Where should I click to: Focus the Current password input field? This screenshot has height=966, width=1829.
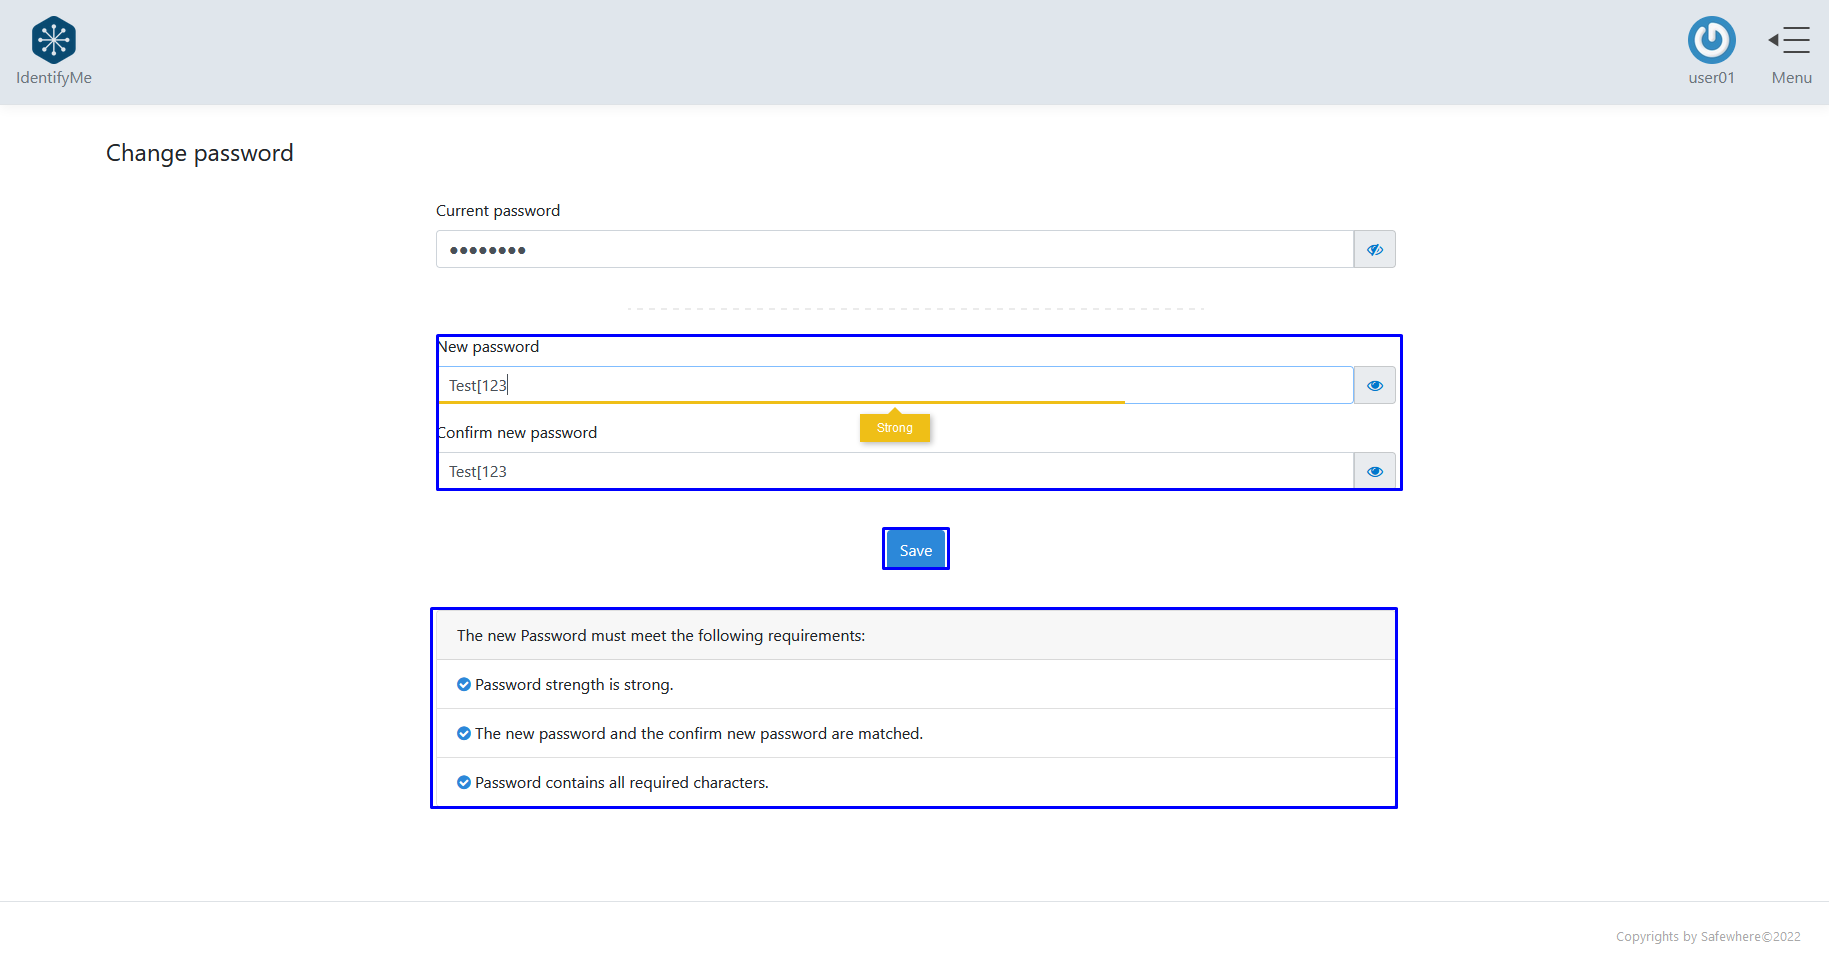[x=894, y=250]
